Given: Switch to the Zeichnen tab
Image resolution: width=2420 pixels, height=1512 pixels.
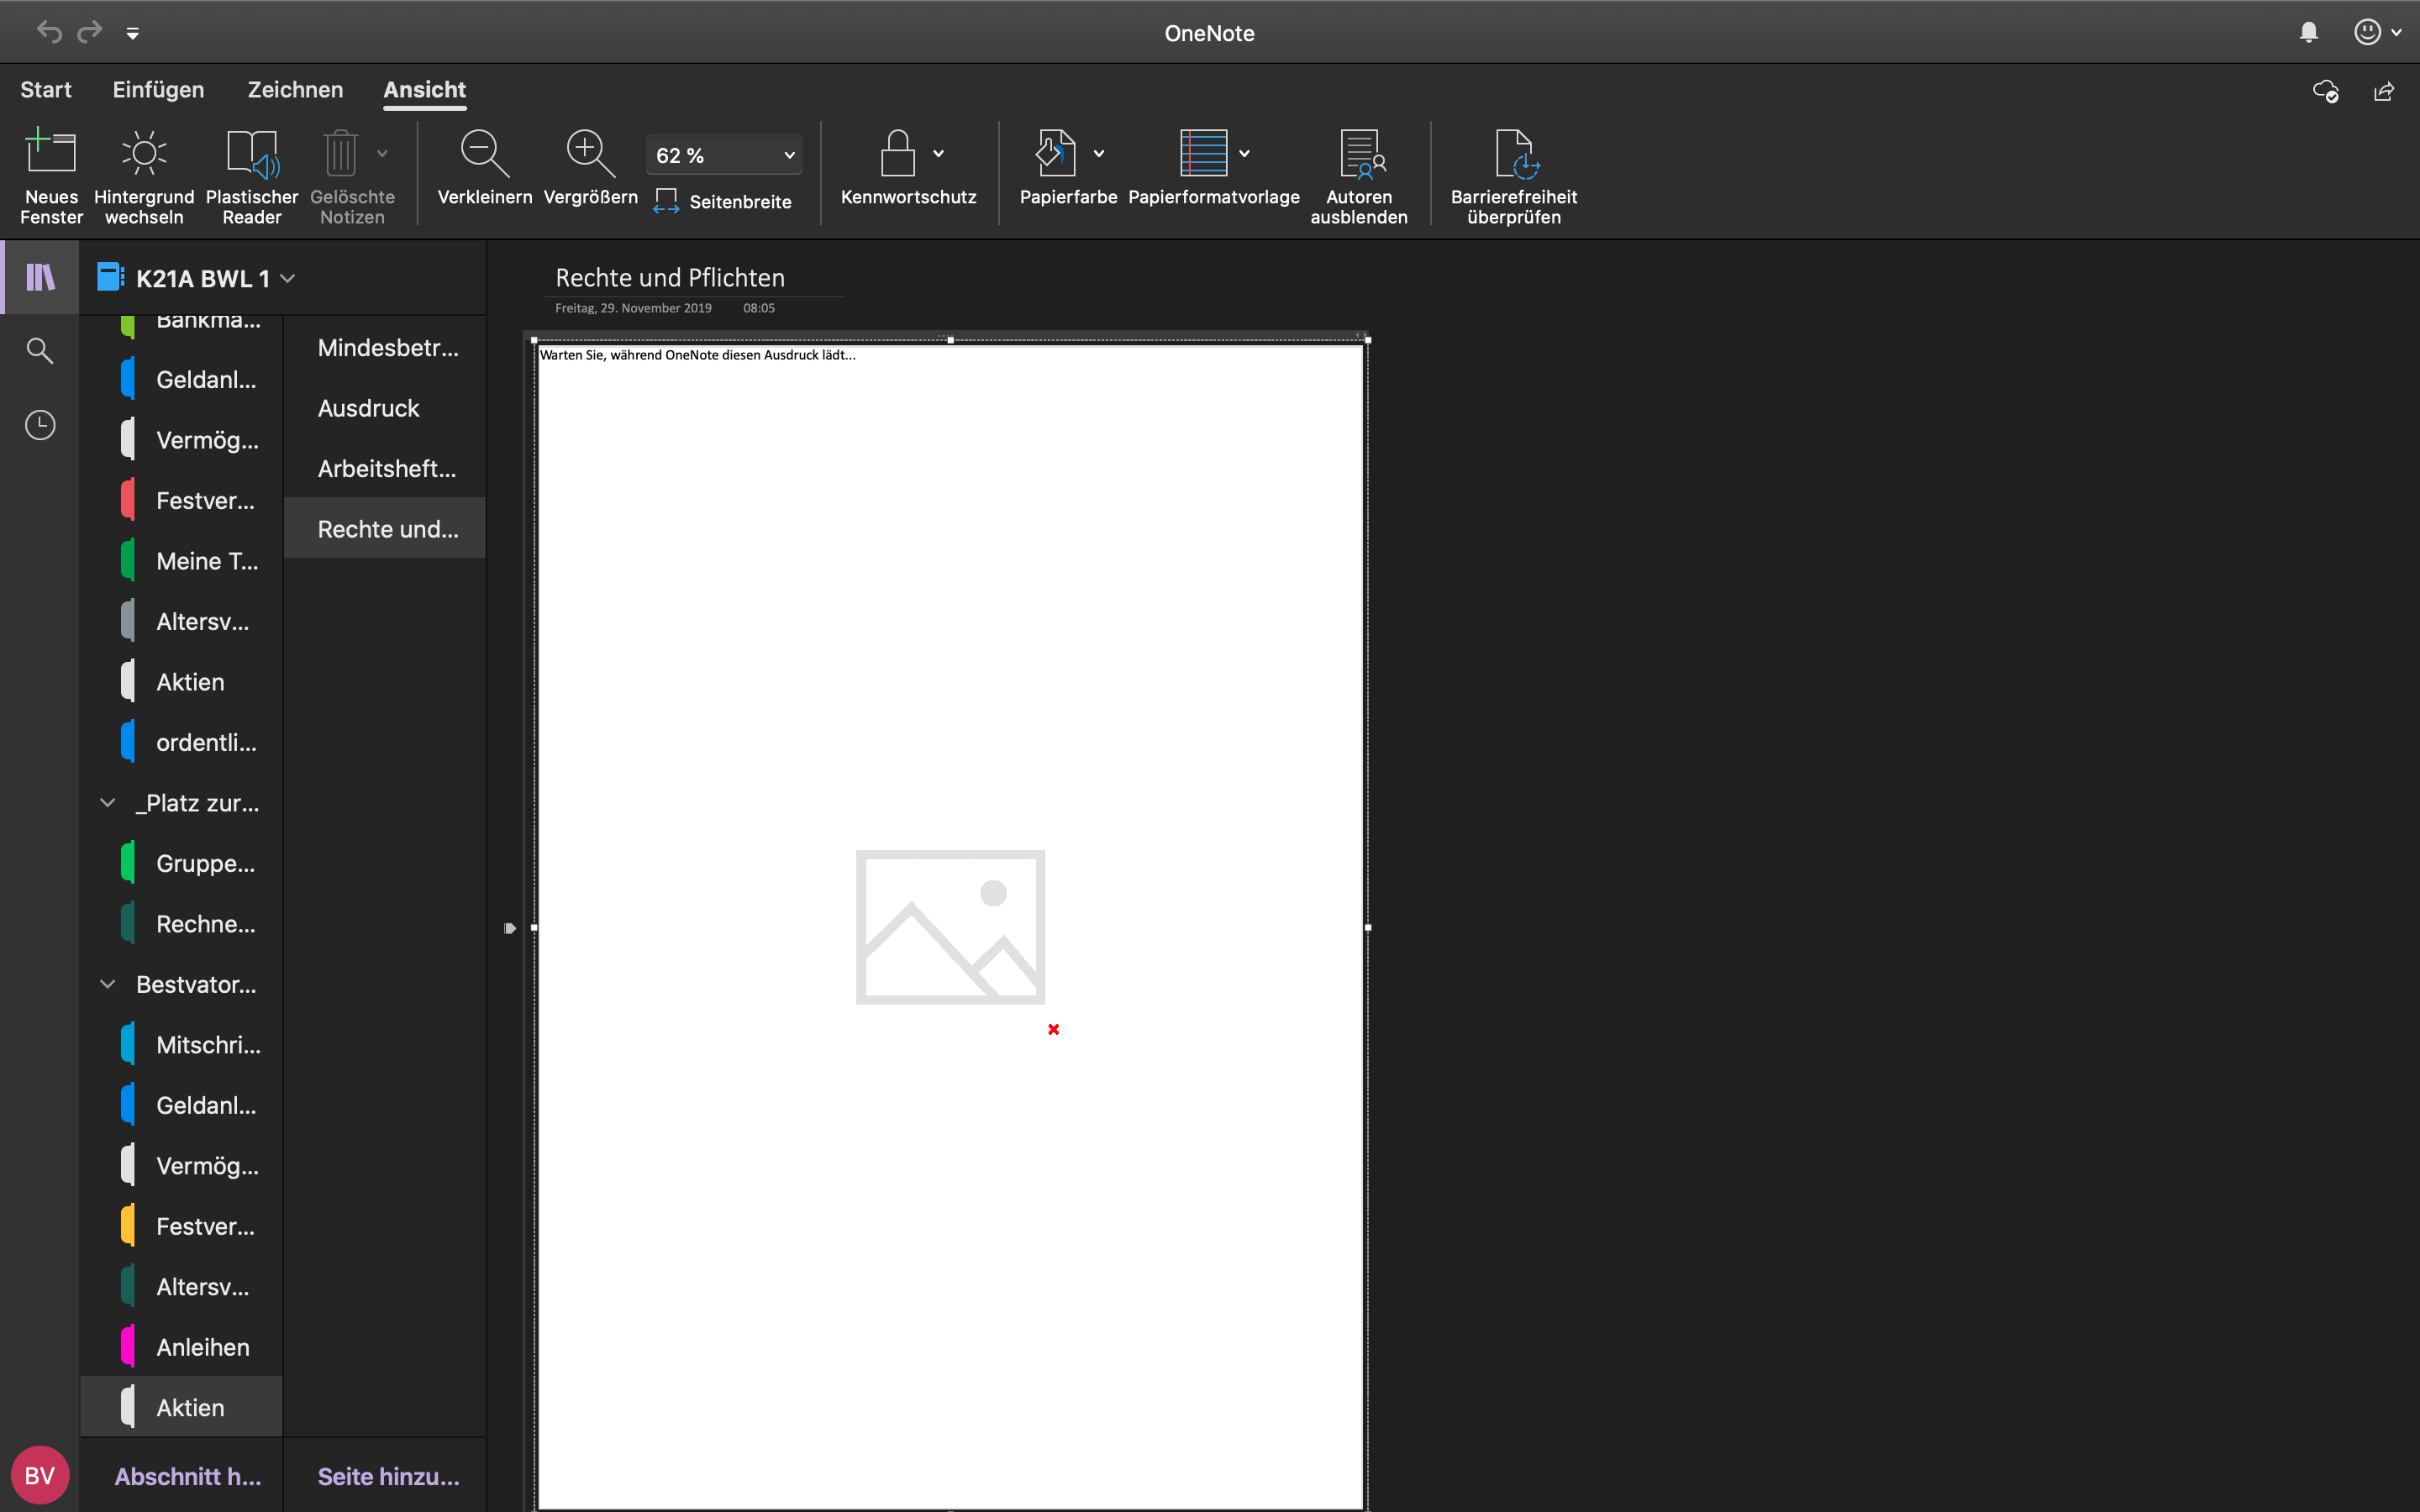Looking at the screenshot, I should [x=295, y=90].
